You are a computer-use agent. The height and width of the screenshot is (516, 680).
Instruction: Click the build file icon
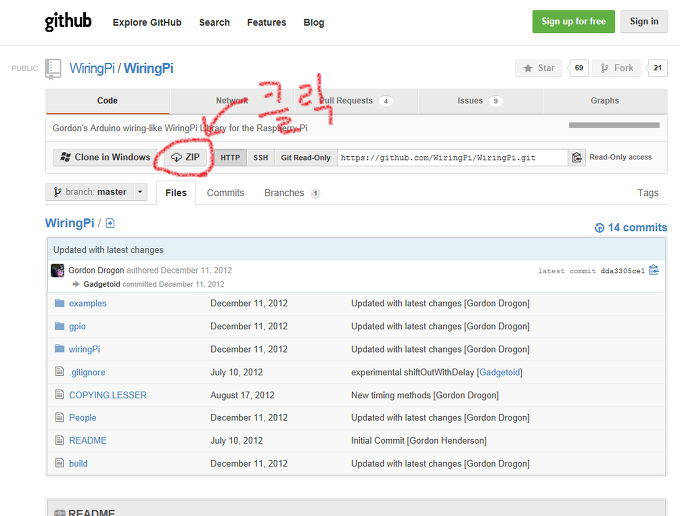pos(59,463)
